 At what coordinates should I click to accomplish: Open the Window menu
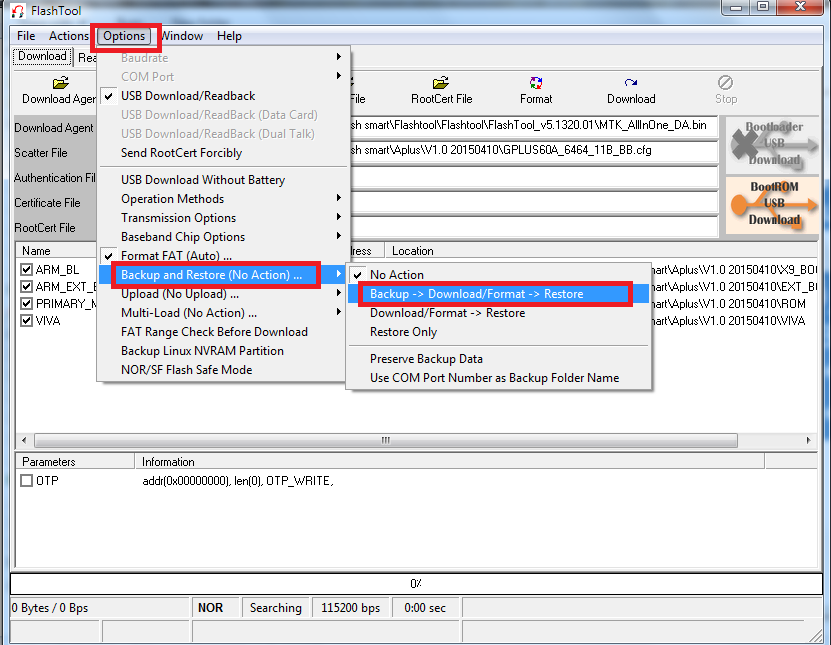click(181, 36)
